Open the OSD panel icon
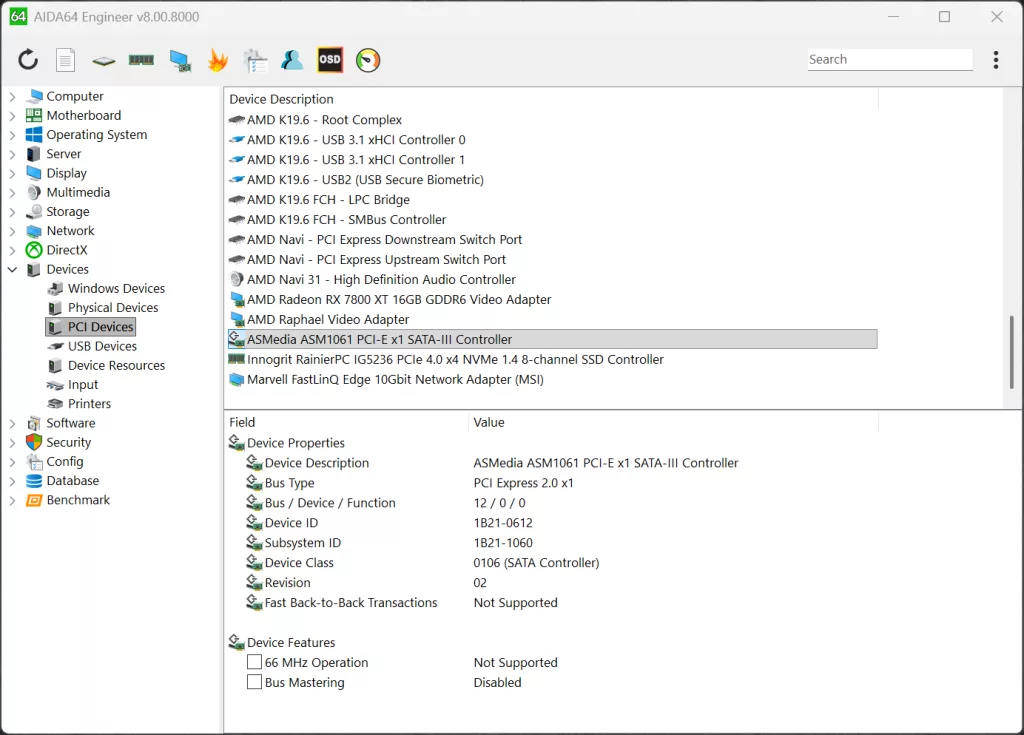Screen dimensions: 1024x735 coord(330,60)
